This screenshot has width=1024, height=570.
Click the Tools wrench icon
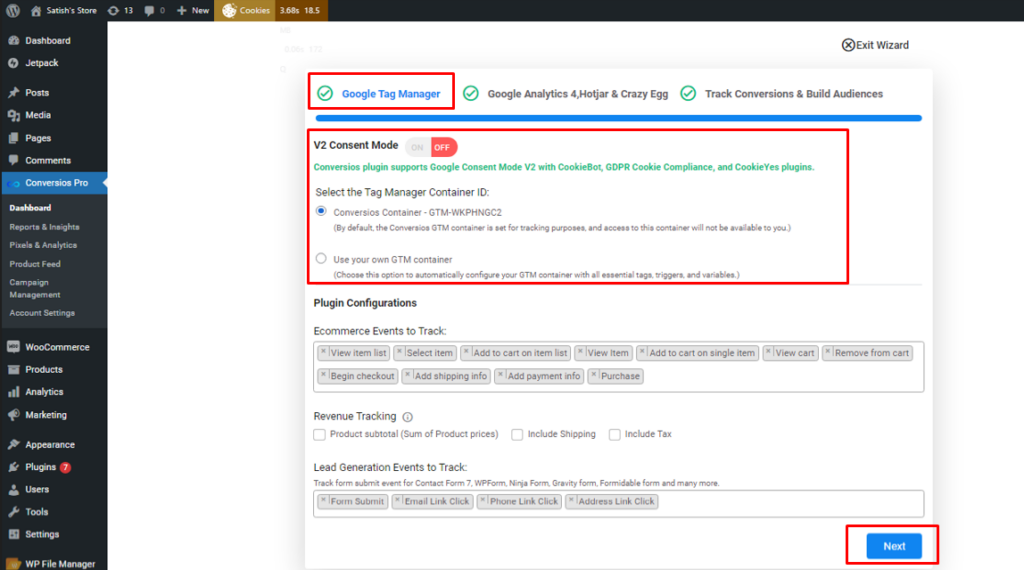[14, 512]
